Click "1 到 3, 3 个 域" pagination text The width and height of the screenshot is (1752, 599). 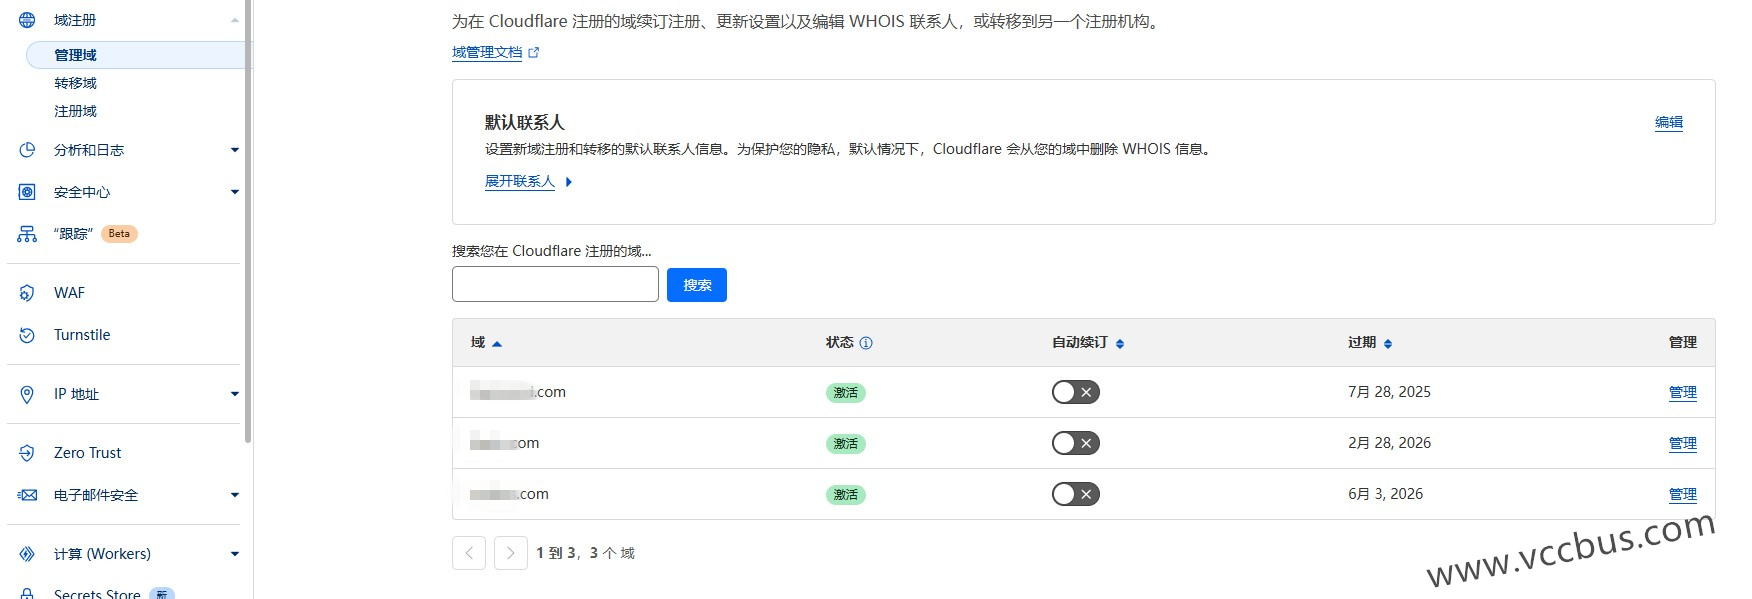[x=585, y=553]
